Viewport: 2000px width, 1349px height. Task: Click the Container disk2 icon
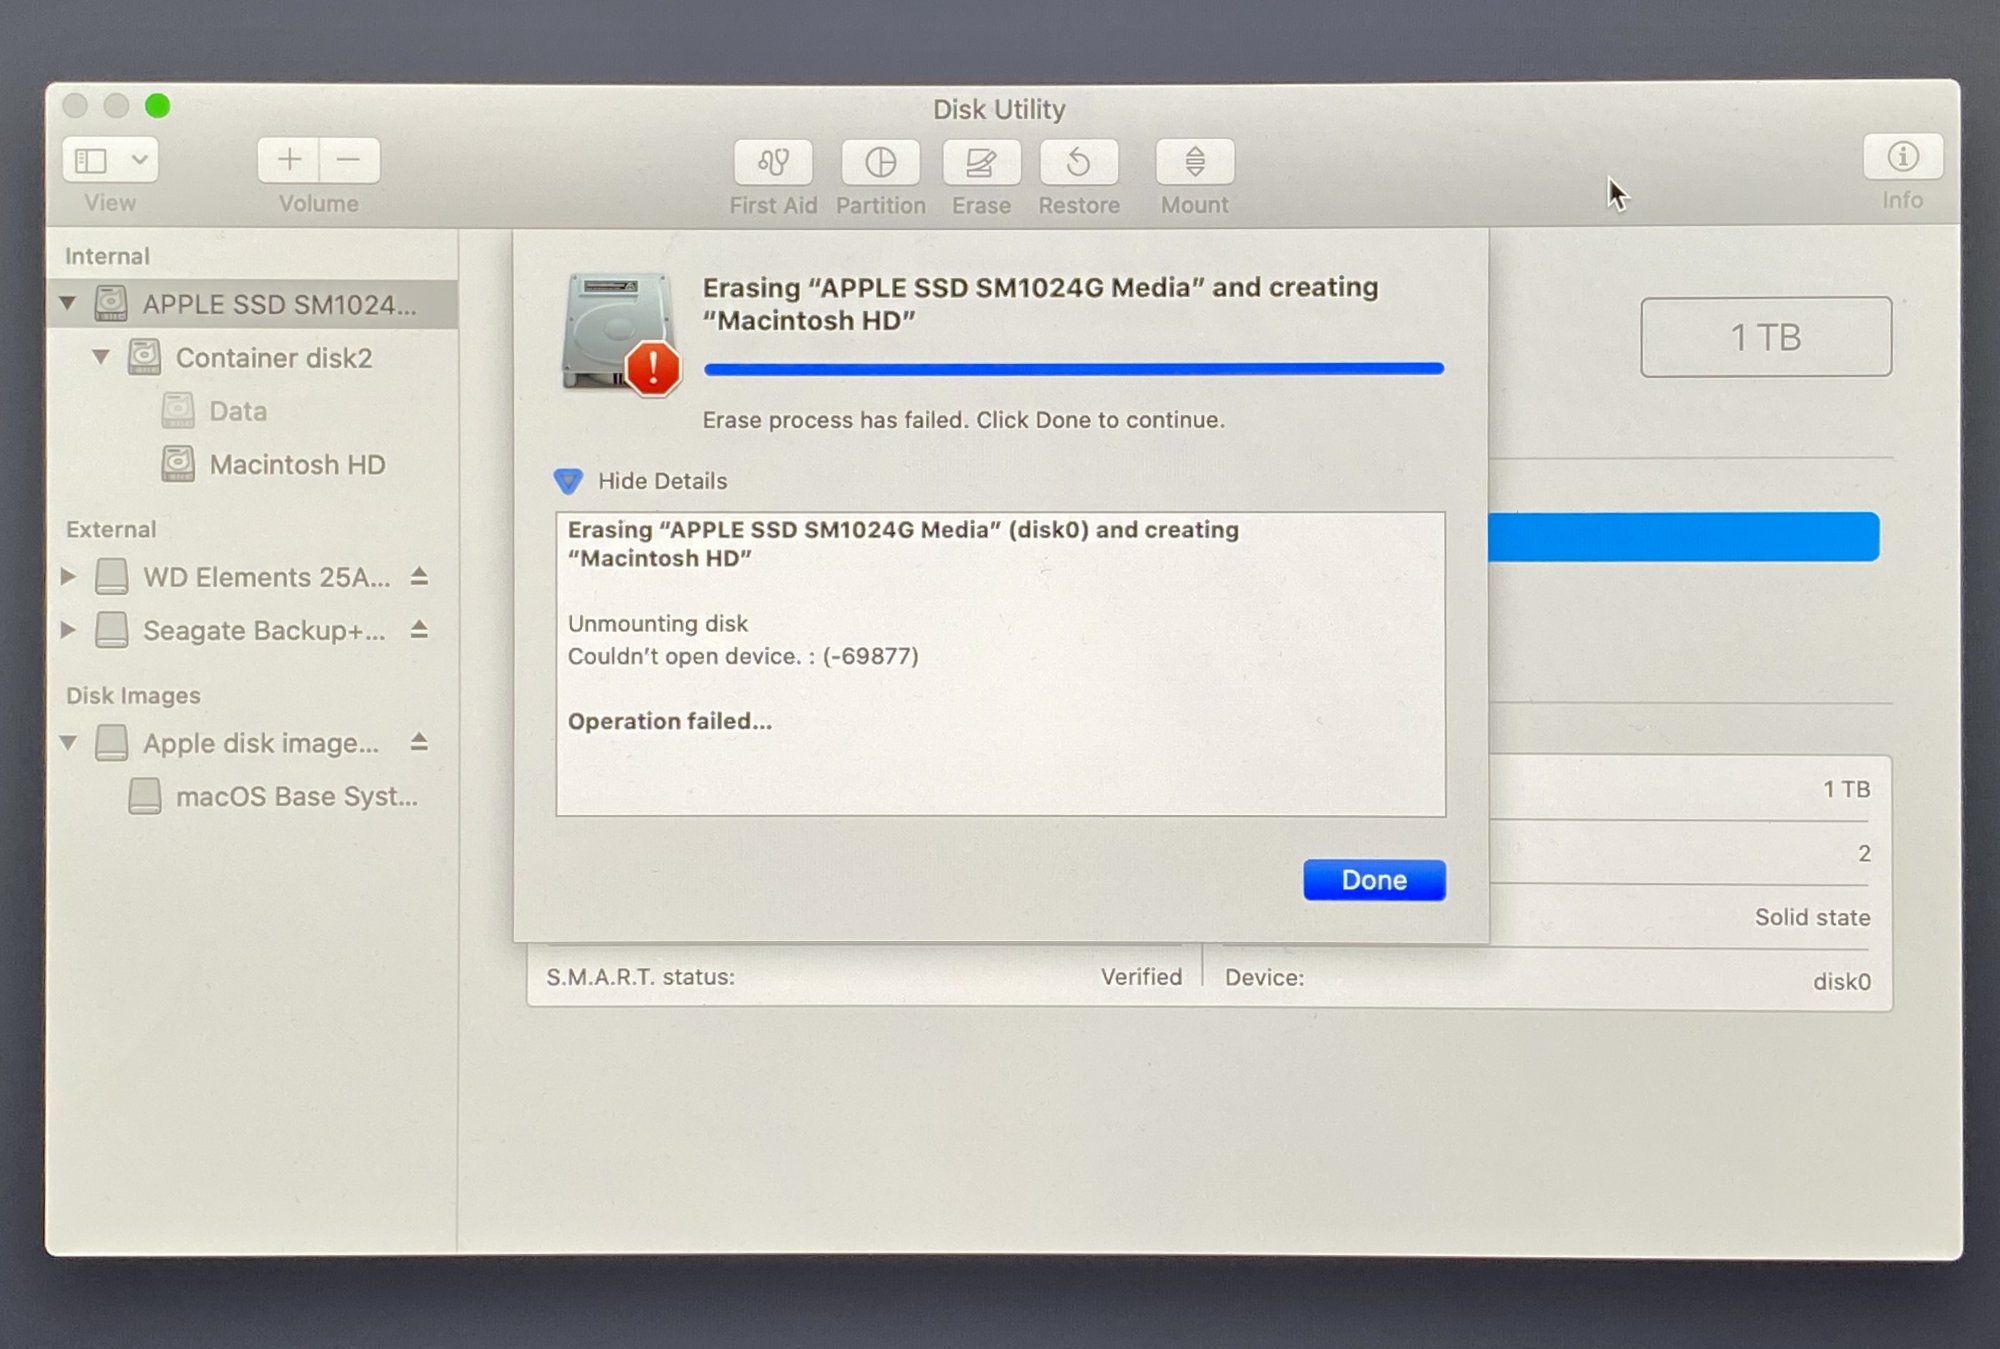pos(144,357)
